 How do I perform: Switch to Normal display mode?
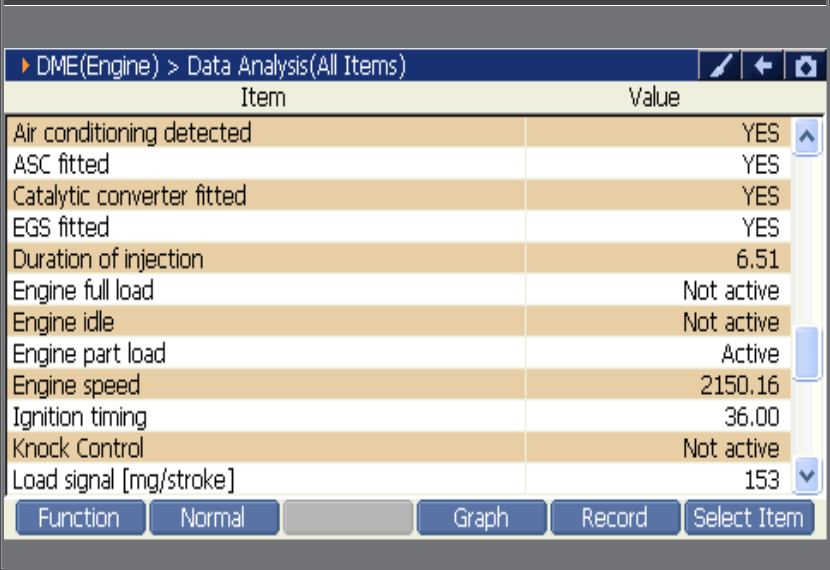214,518
